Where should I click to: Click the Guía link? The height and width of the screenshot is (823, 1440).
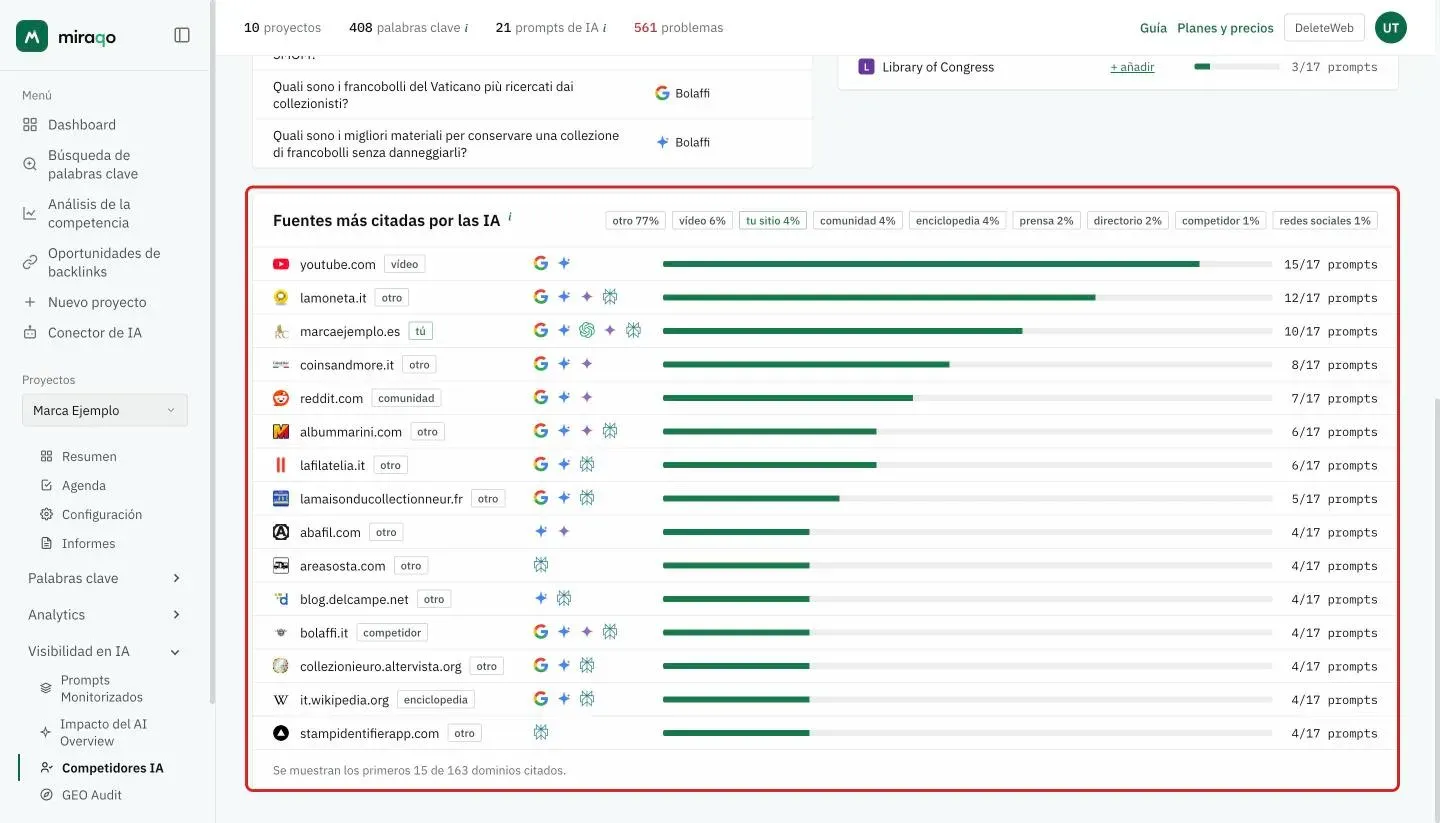1153,28
